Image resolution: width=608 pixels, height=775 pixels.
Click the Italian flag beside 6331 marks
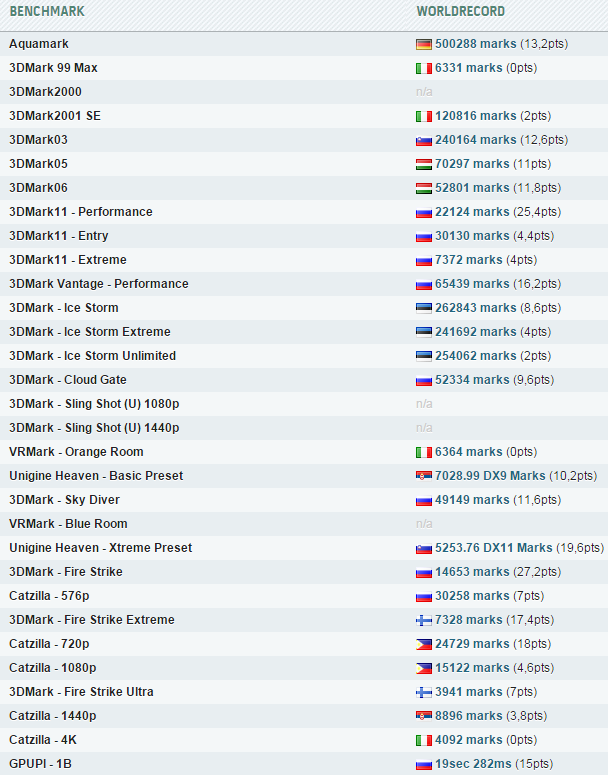pyautogui.click(x=424, y=68)
